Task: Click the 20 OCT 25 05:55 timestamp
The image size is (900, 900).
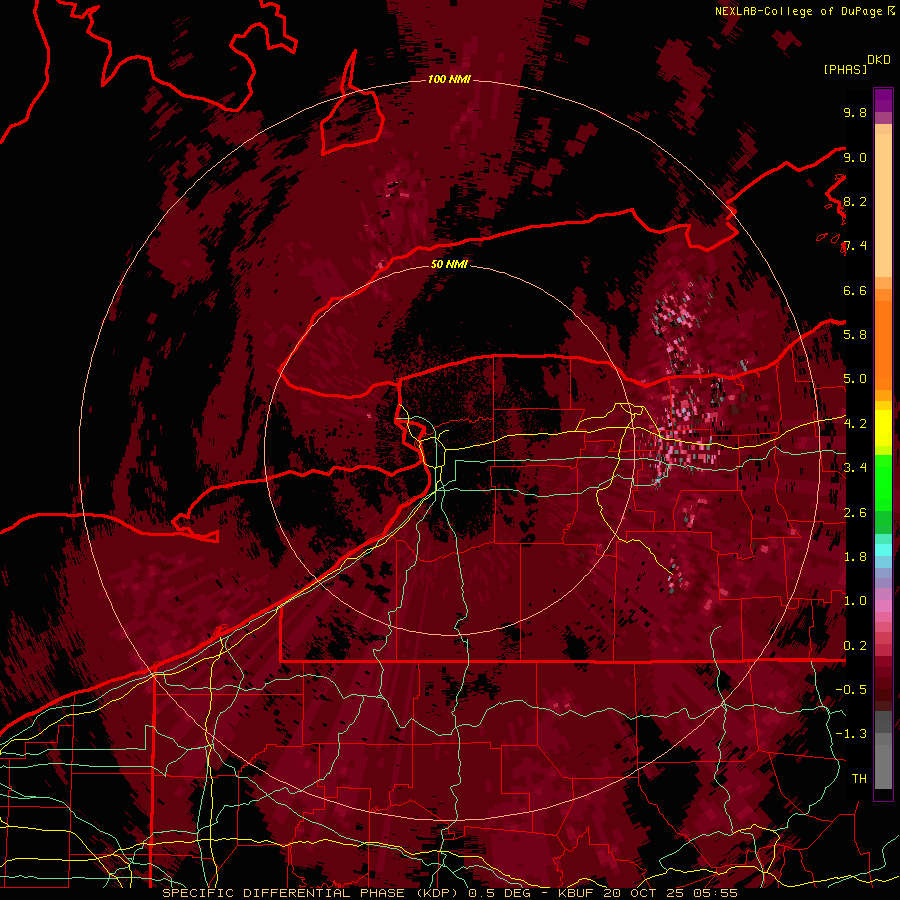Action: (670, 893)
